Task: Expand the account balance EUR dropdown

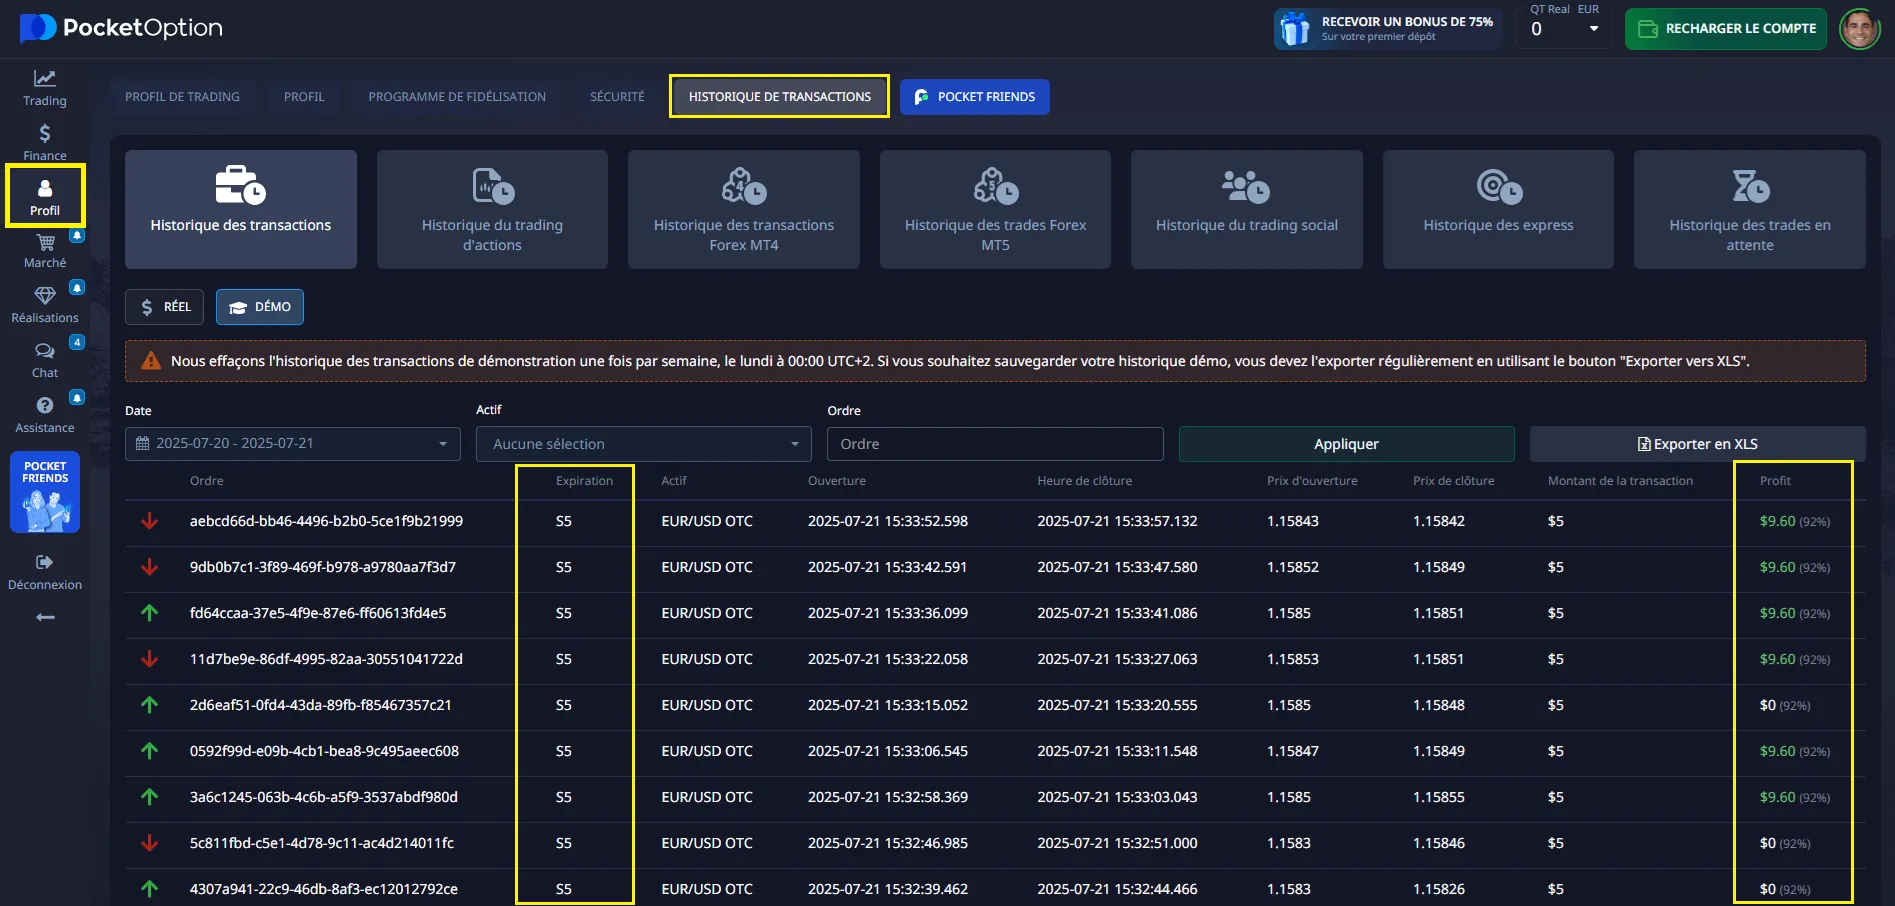Action: click(1593, 29)
